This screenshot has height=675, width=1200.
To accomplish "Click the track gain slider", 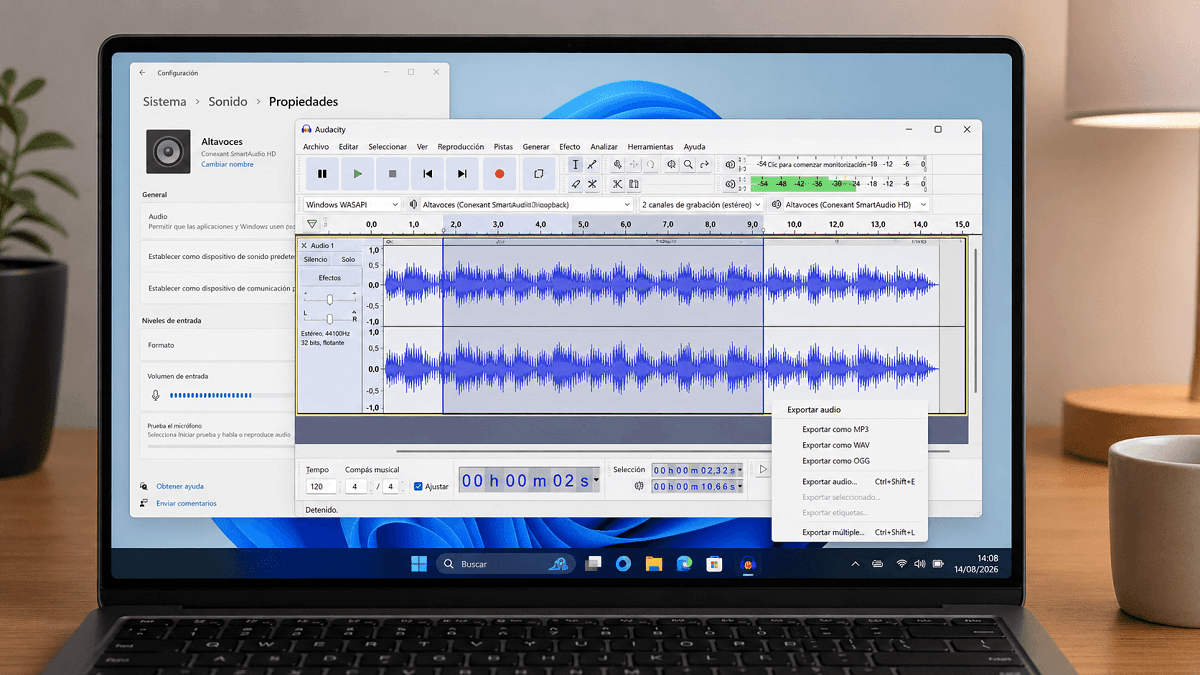I will (x=330, y=299).
